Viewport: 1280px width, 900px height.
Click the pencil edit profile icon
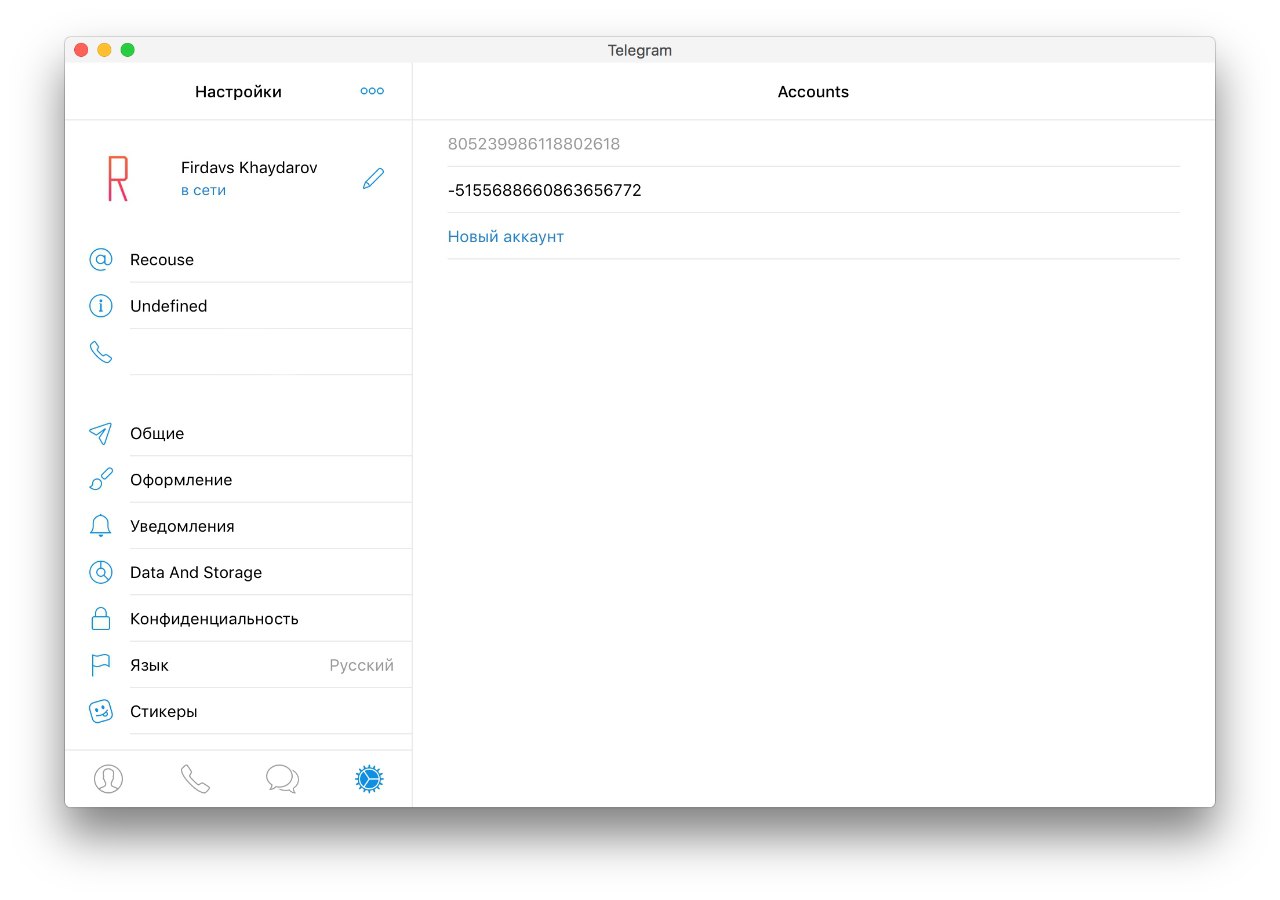373,179
